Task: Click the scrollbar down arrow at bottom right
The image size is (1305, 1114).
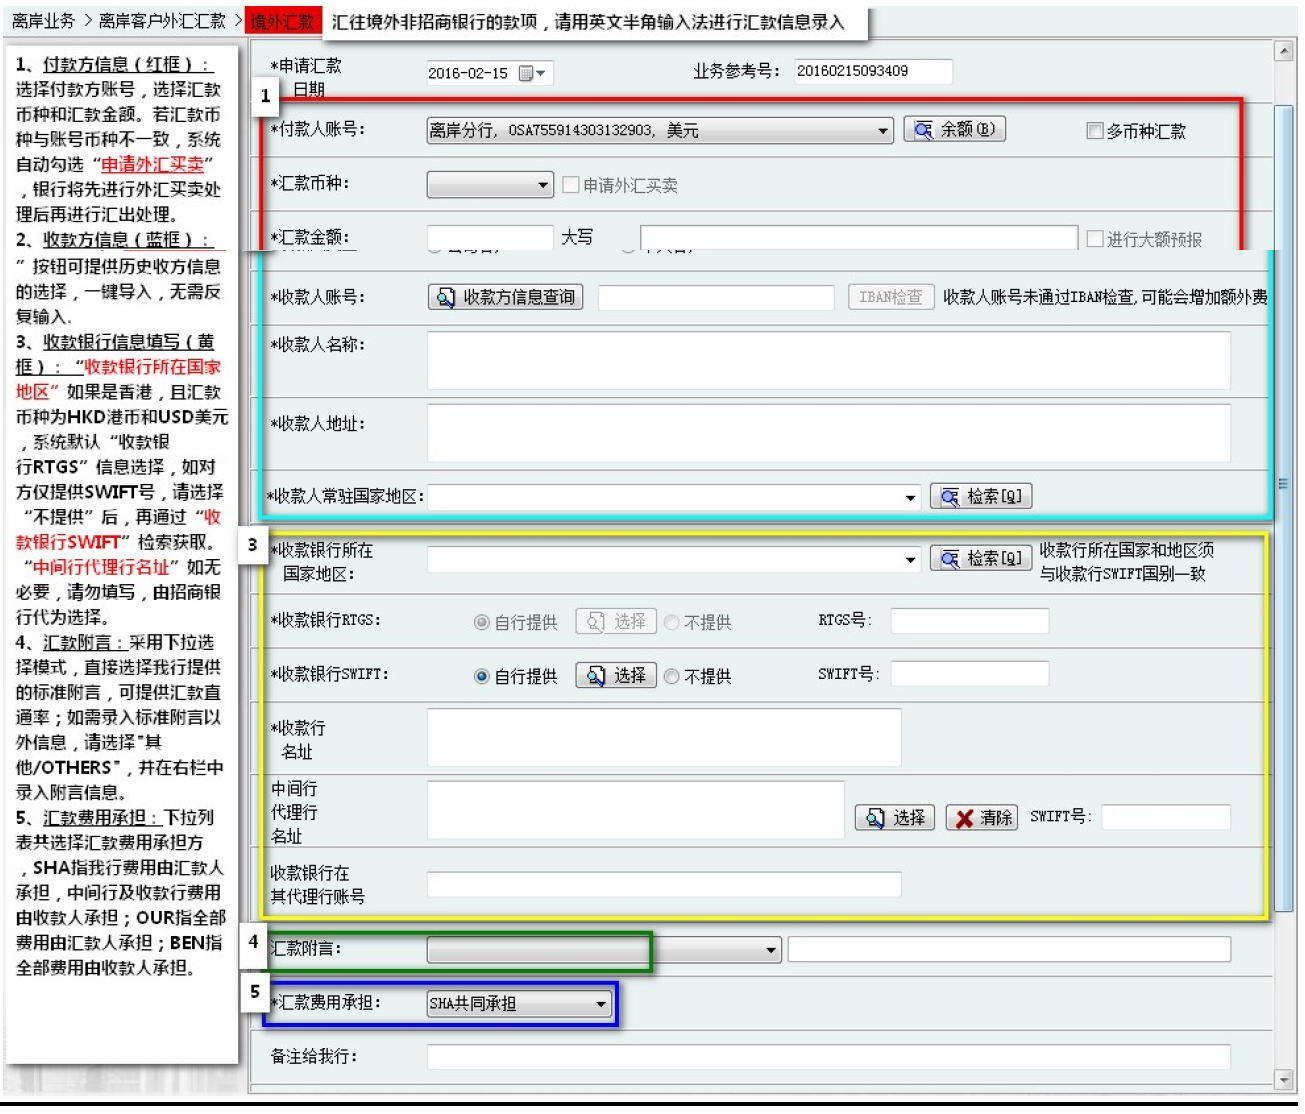Action: pyautogui.click(x=1284, y=1079)
